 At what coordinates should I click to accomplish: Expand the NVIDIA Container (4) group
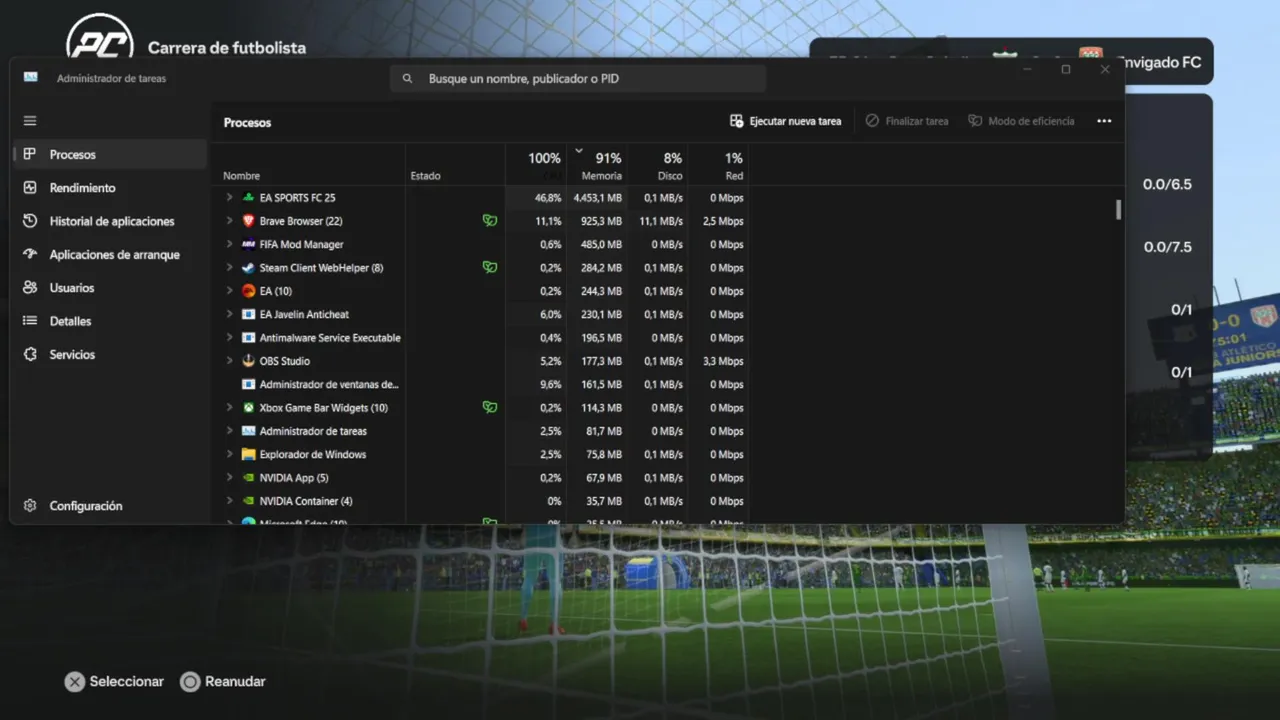229,501
